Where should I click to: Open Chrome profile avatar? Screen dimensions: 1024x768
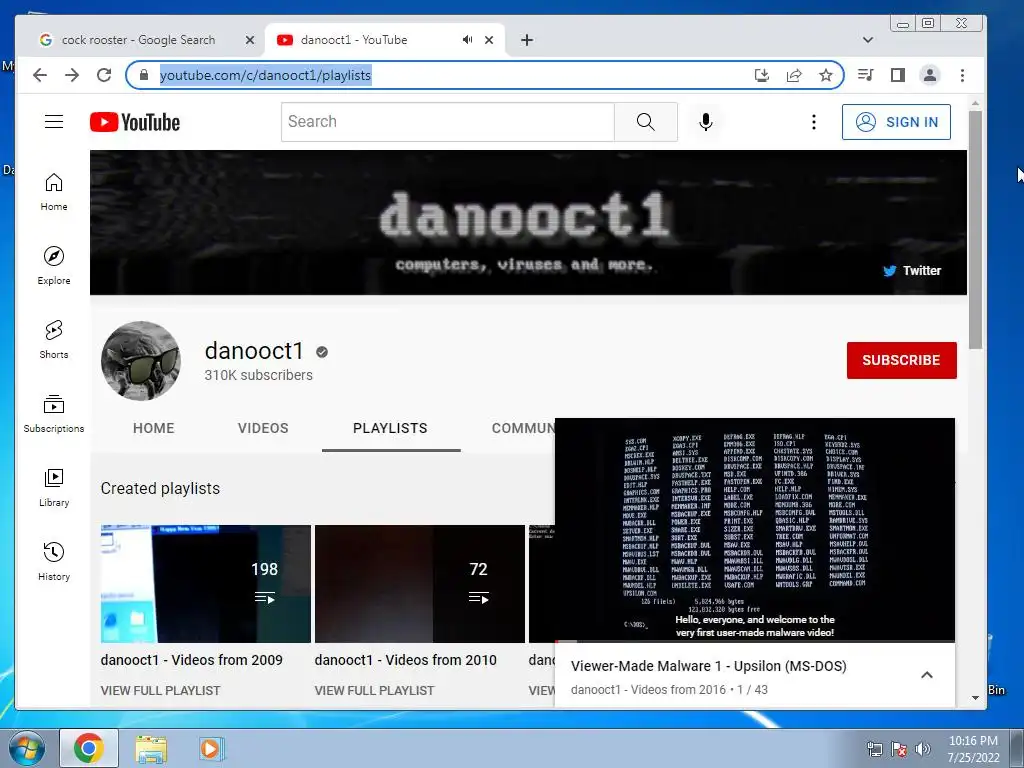[930, 75]
